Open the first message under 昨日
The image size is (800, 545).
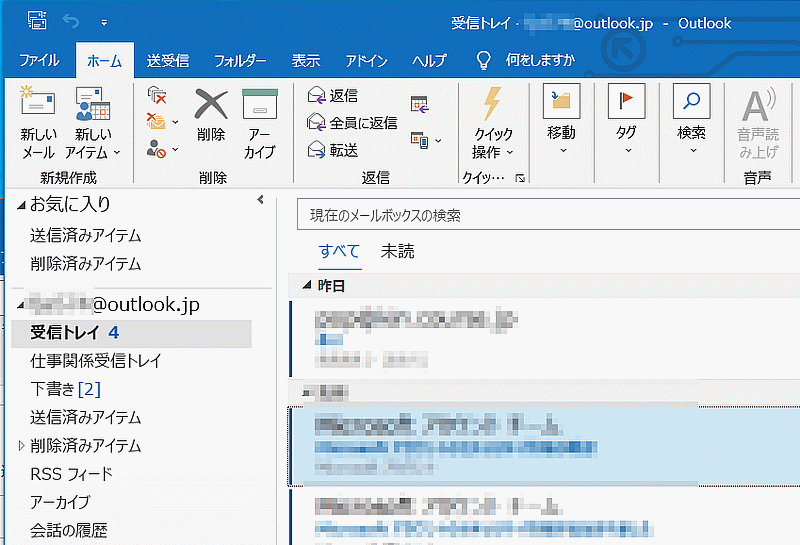click(x=544, y=339)
